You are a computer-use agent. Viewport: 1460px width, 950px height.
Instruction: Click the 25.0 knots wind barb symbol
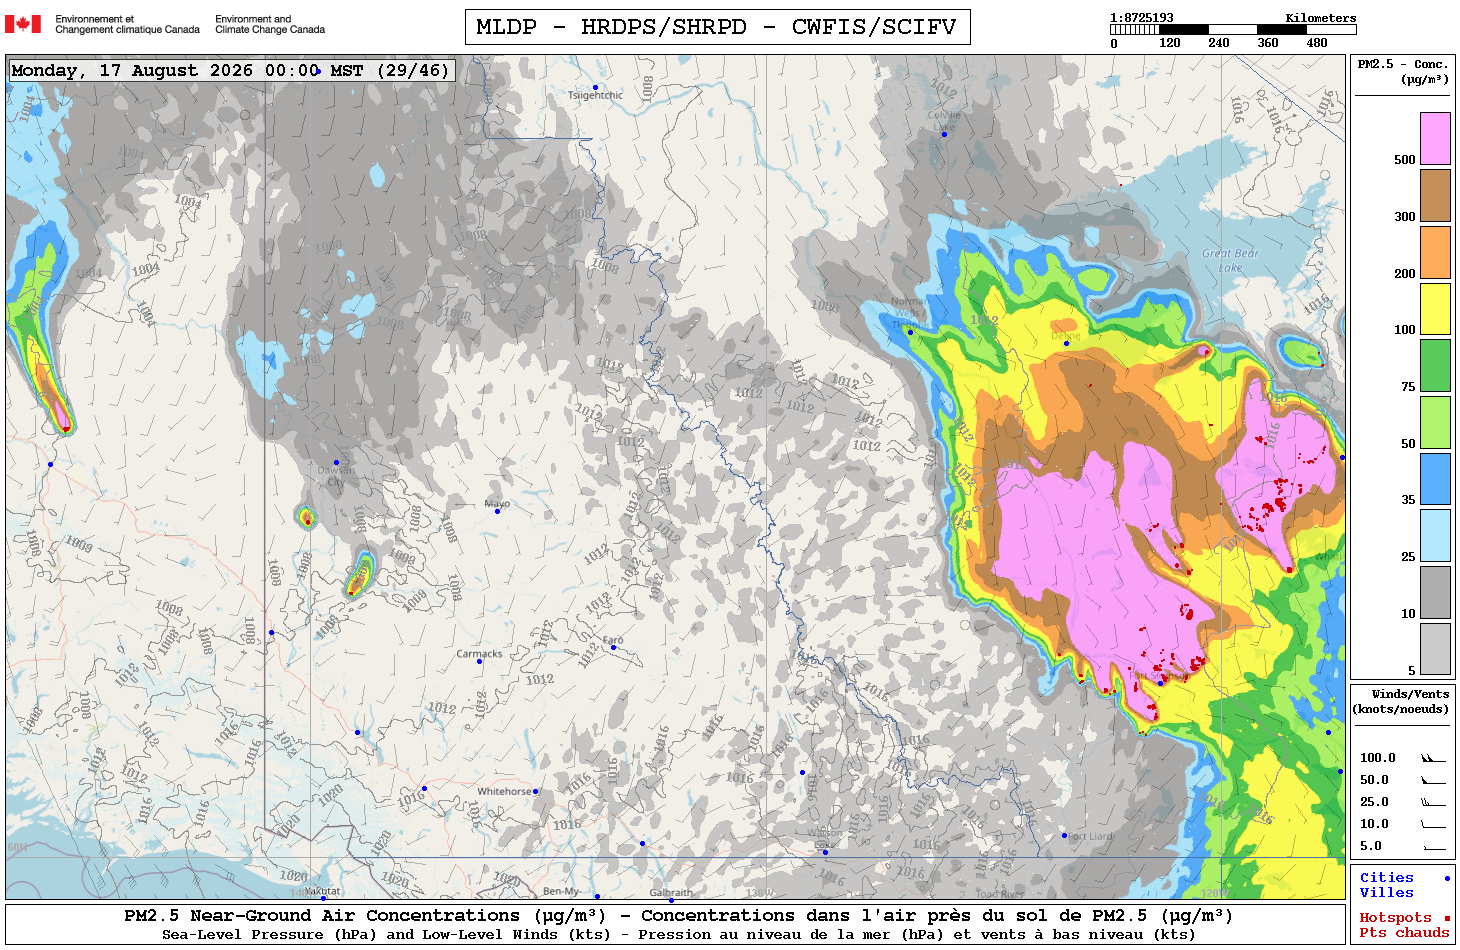click(x=1433, y=802)
